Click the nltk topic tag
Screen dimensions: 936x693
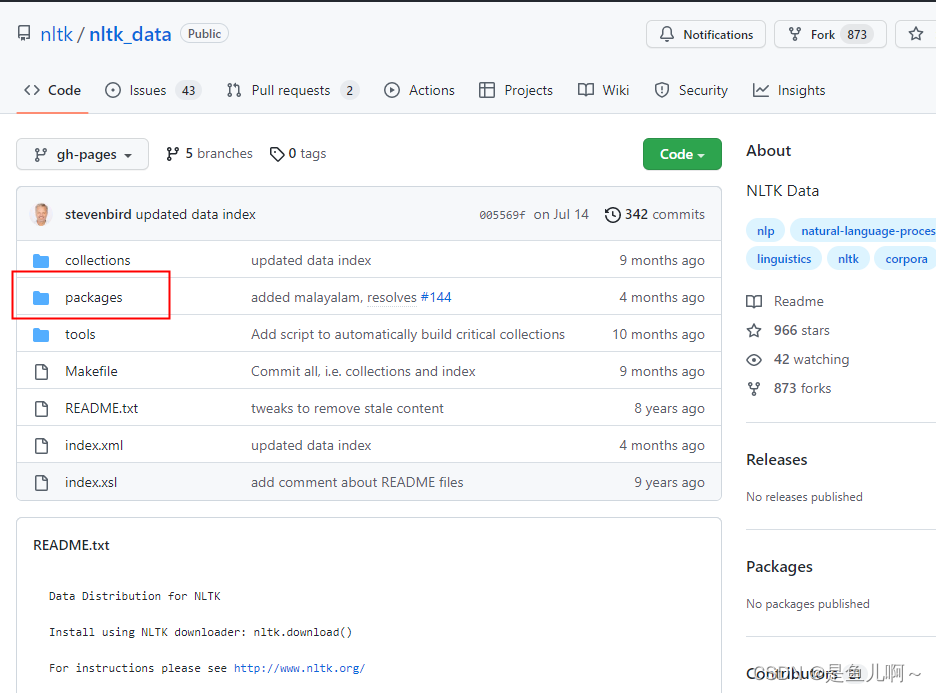[848, 259]
